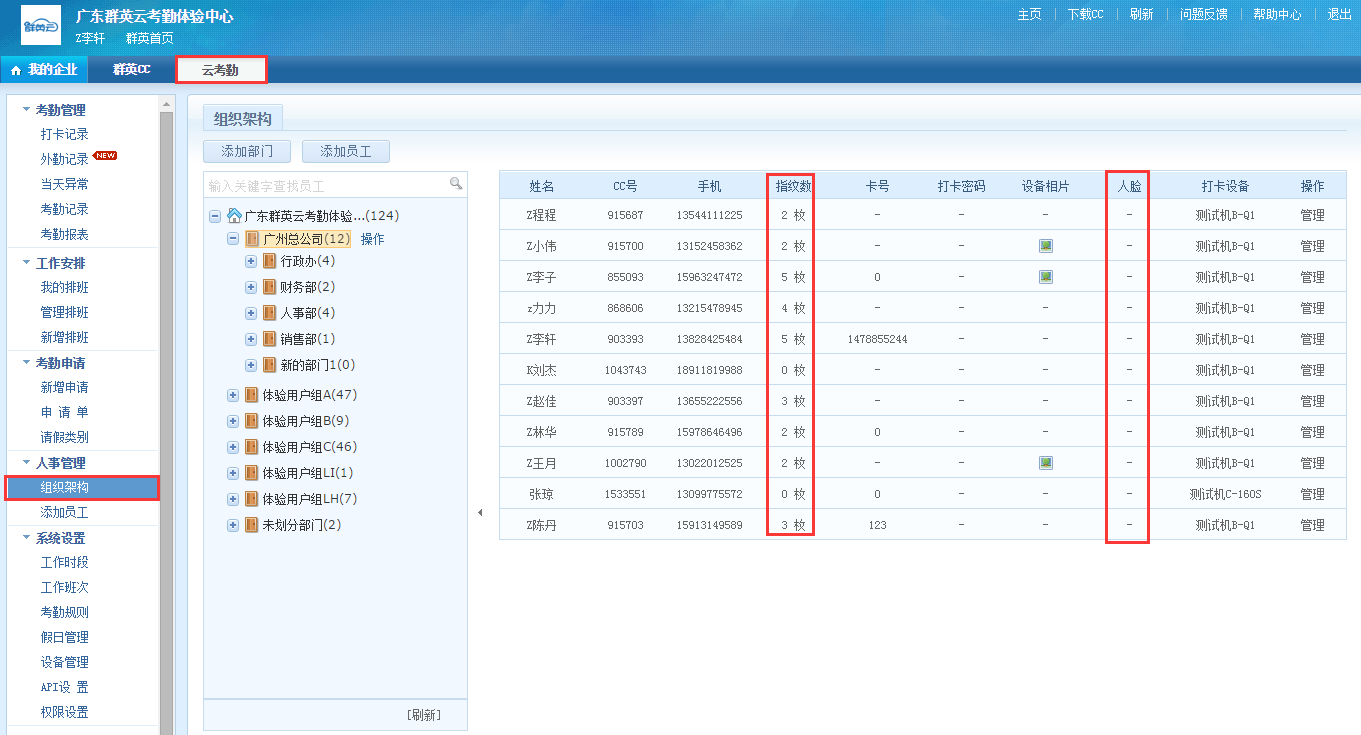The height and width of the screenshot is (735, 1361).
Task: Open device photo icon for Z李子
Action: click(x=1045, y=277)
